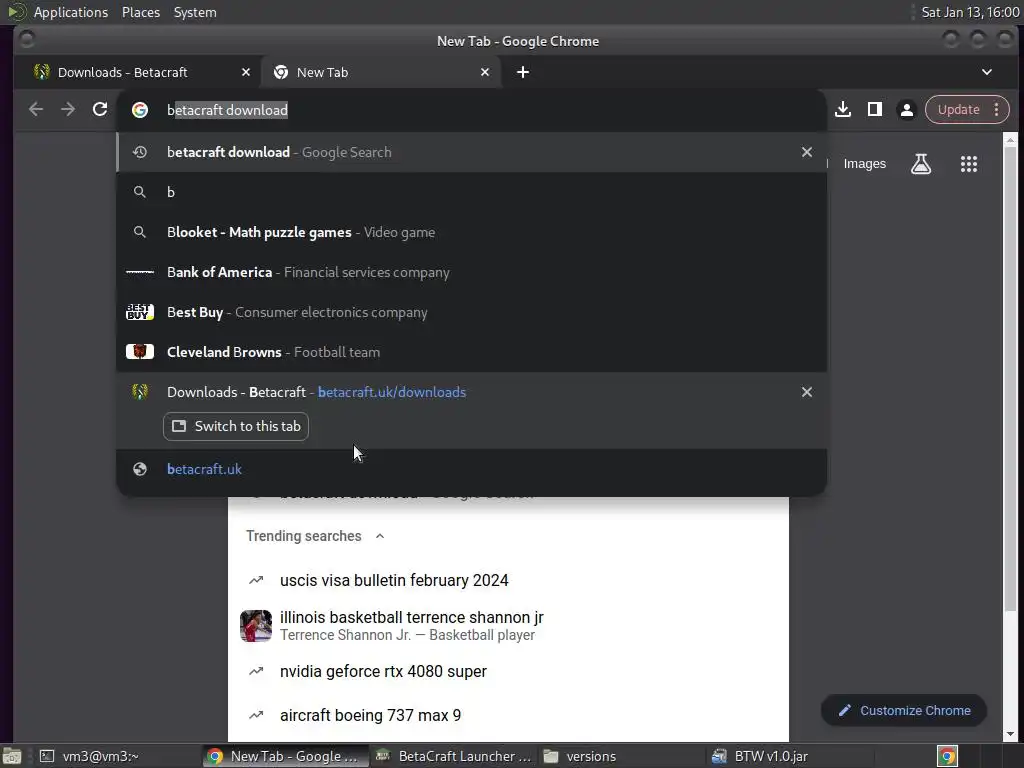Open betacraft.uk suggestion
This screenshot has width=1024, height=768.
472,469
